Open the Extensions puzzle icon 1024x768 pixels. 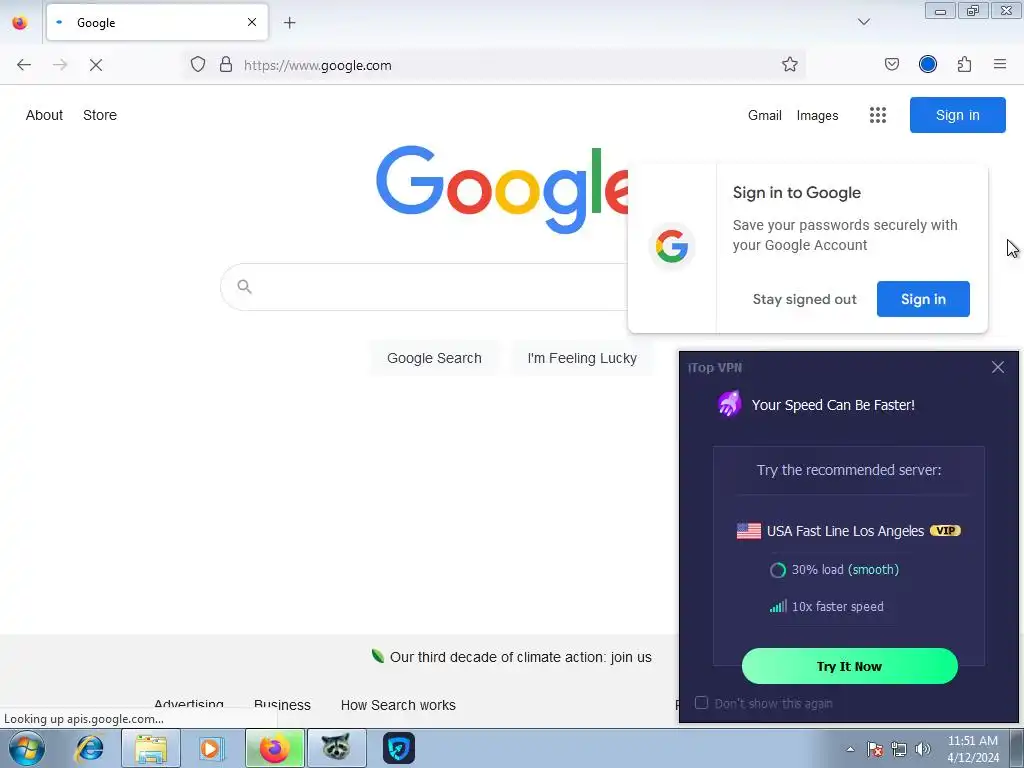964,65
